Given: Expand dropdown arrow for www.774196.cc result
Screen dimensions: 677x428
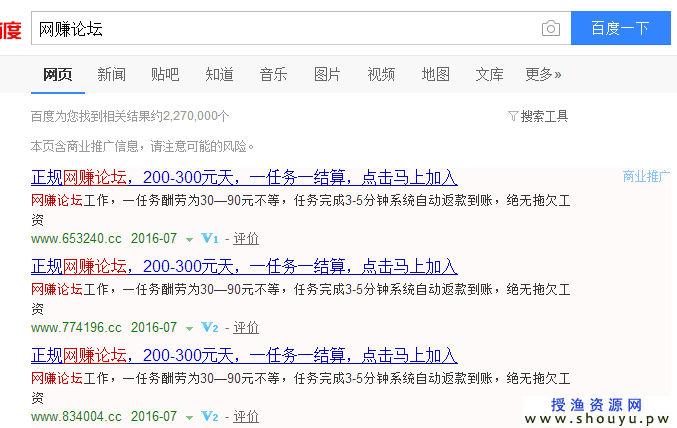Looking at the screenshot, I should click(189, 328).
